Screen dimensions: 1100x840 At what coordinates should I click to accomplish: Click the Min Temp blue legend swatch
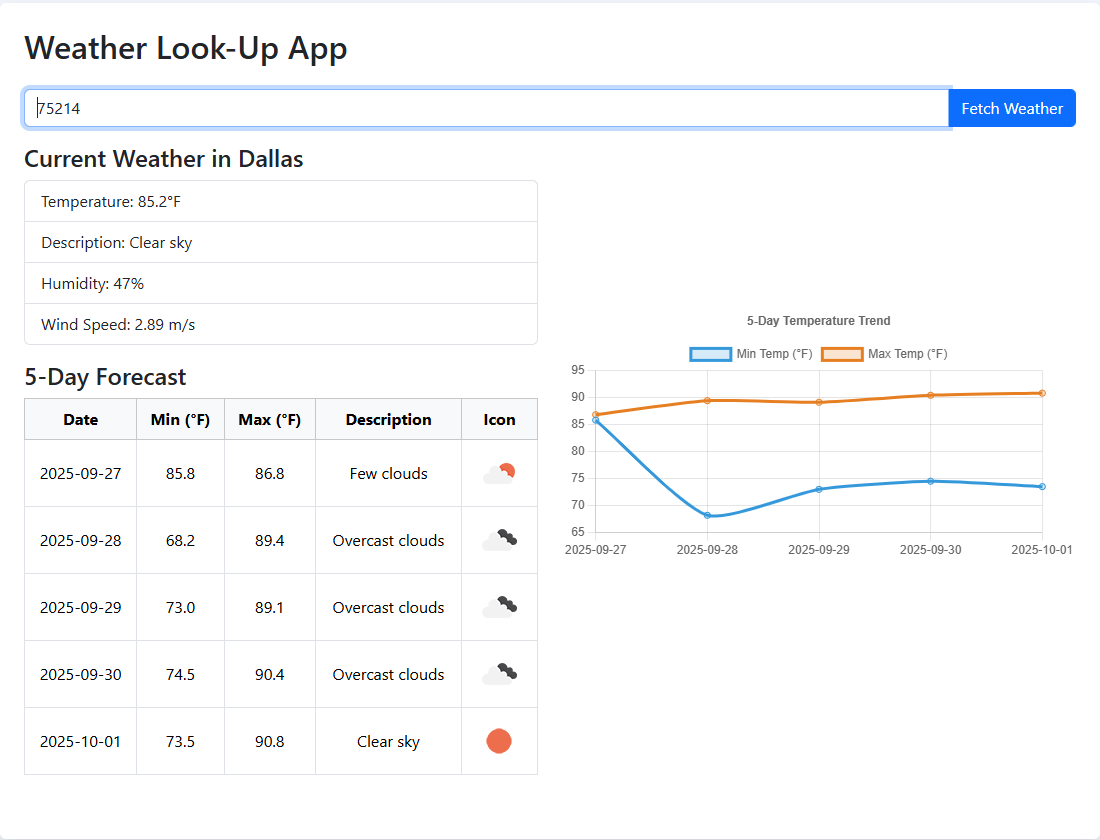click(711, 354)
